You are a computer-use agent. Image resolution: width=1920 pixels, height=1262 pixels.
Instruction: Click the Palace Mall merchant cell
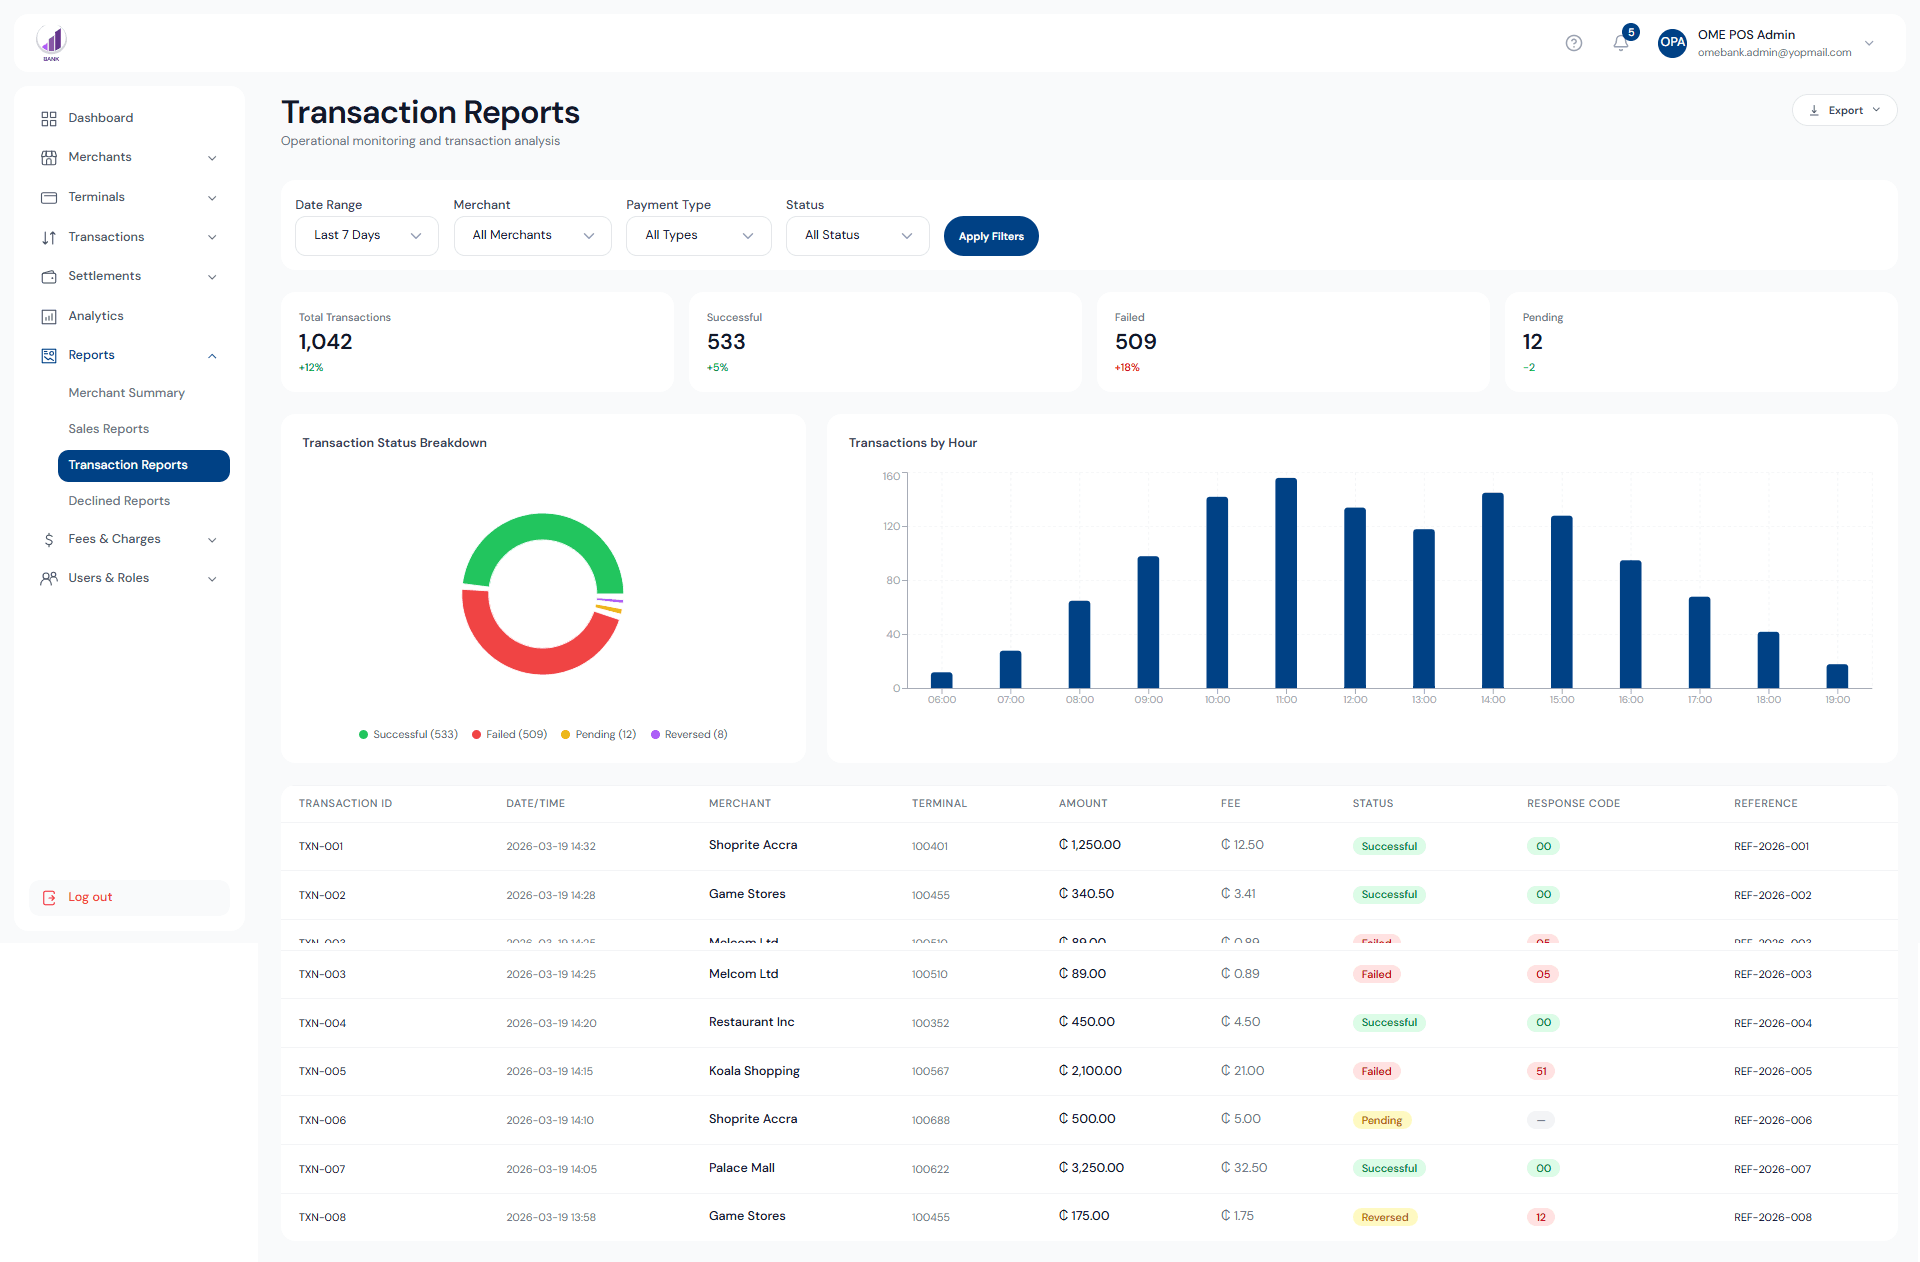(742, 1168)
